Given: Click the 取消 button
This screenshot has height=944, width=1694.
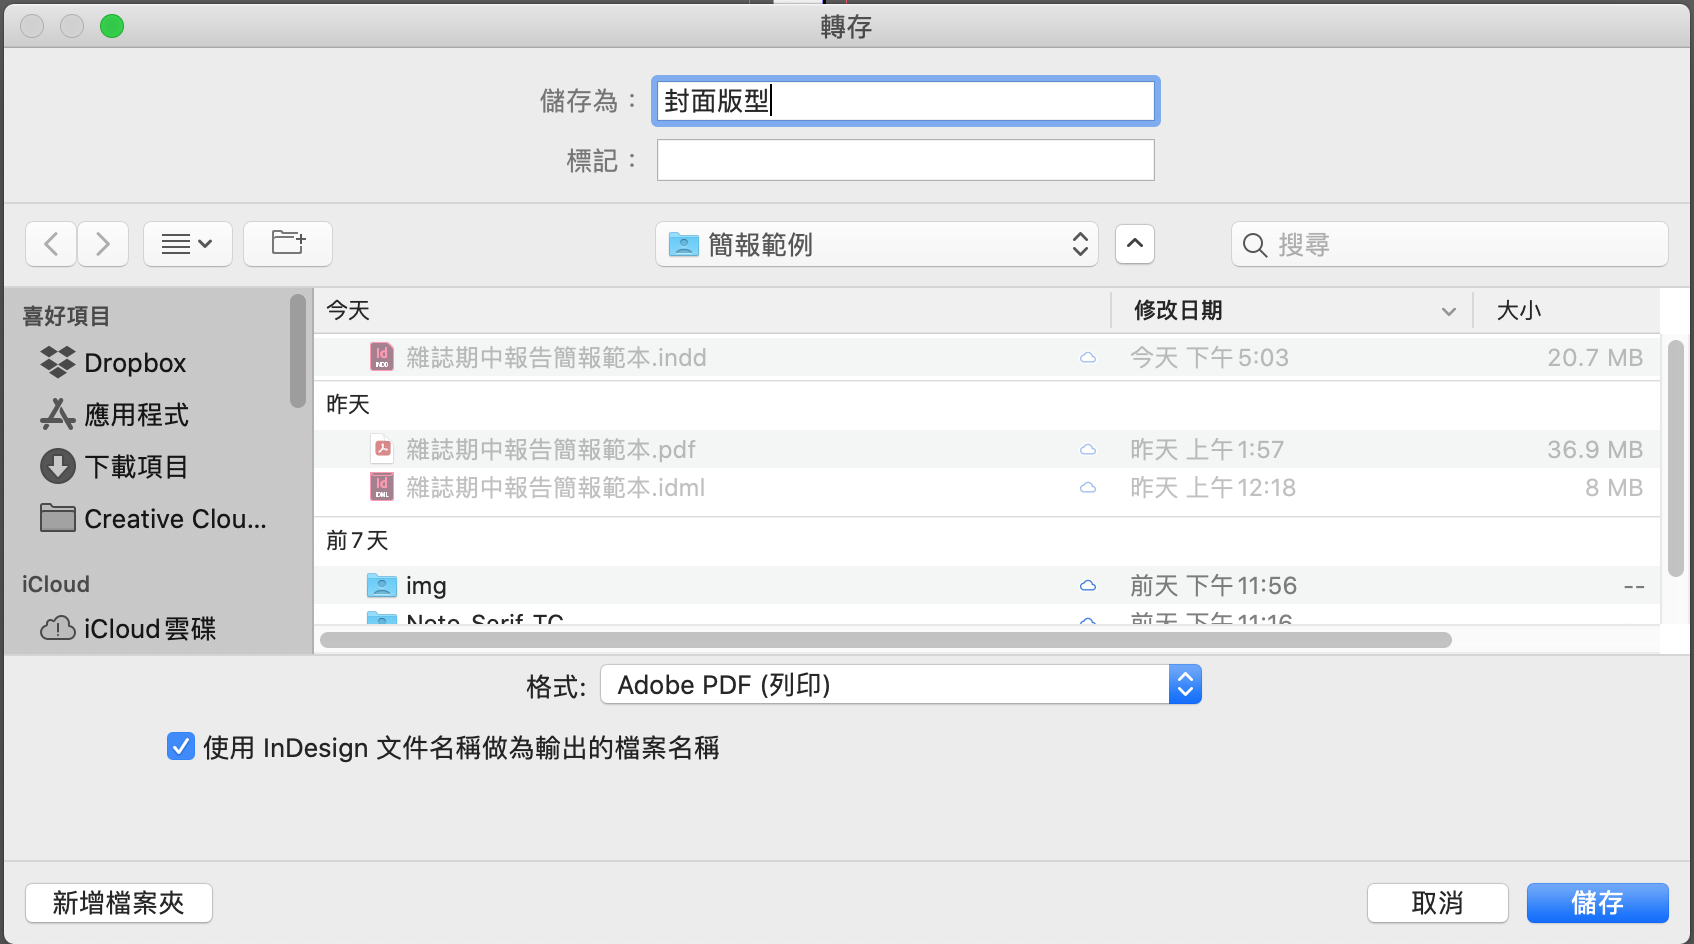Looking at the screenshot, I should pyautogui.click(x=1437, y=903).
